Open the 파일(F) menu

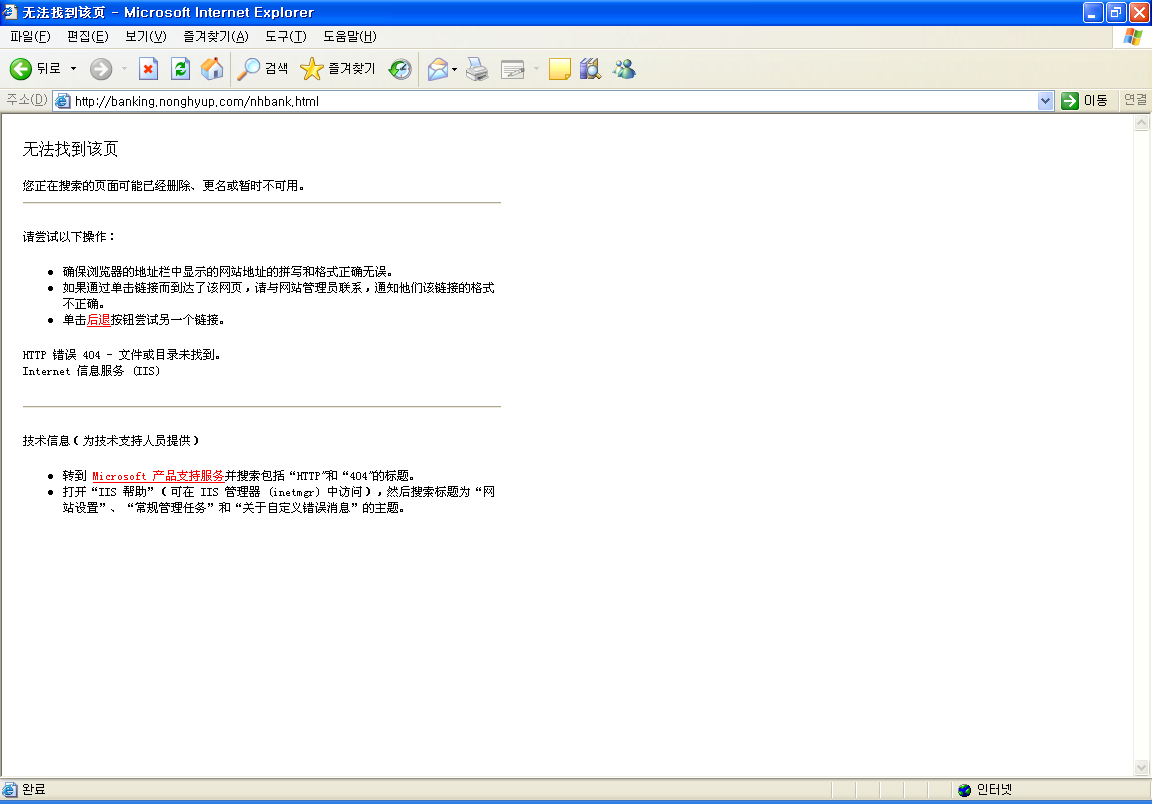(30, 36)
